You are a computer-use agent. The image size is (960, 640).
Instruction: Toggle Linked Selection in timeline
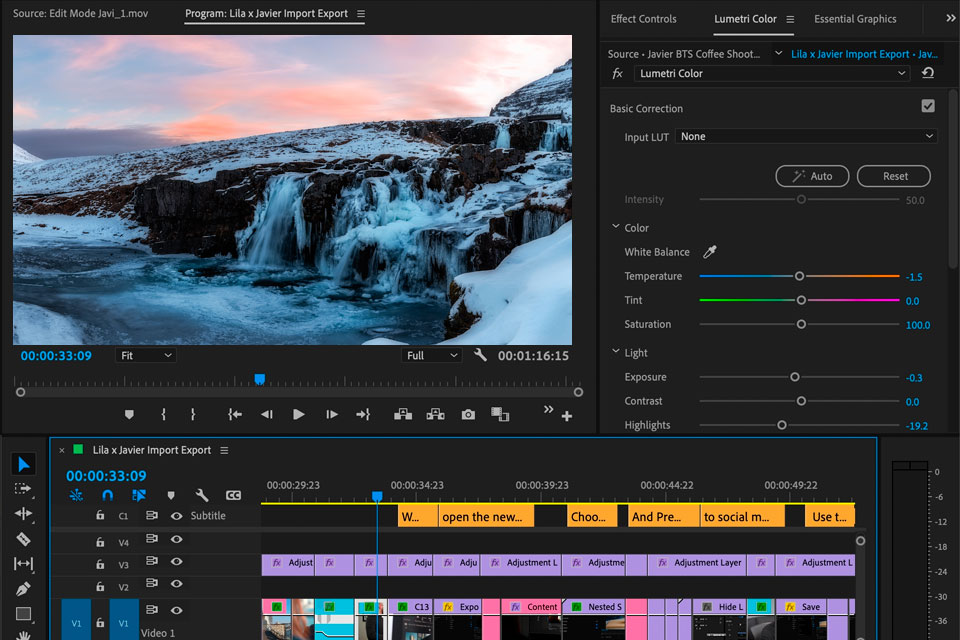point(139,495)
